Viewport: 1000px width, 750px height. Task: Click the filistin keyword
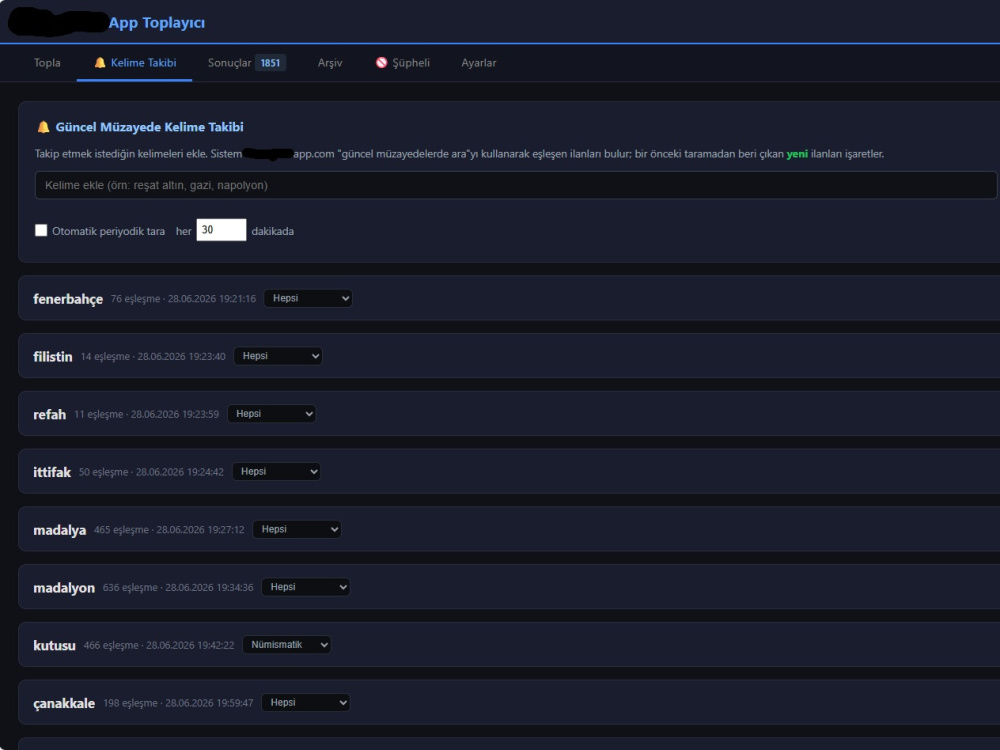52,357
